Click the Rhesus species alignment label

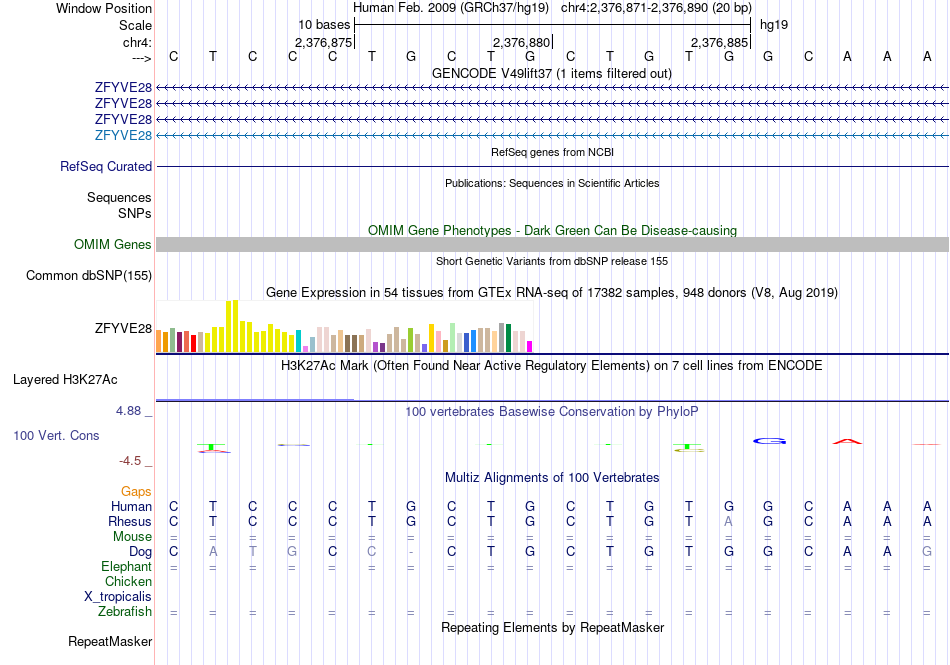130,521
